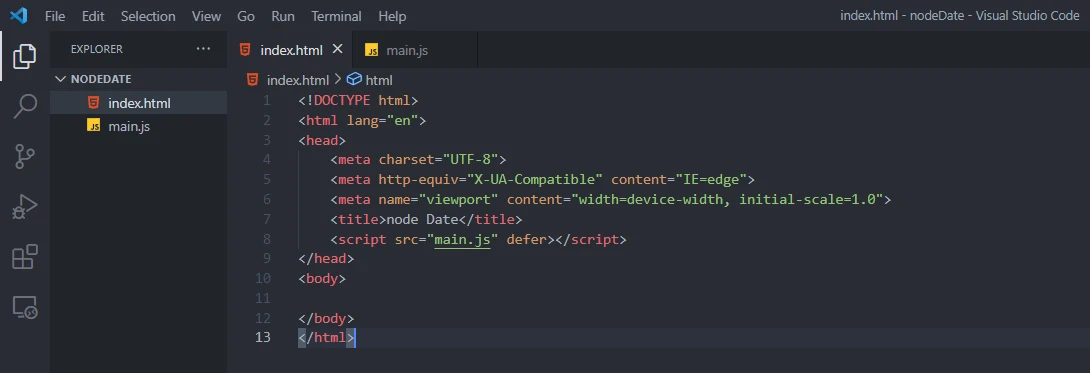Open the Selection menu
This screenshot has width=1090, height=373.
(x=149, y=16)
